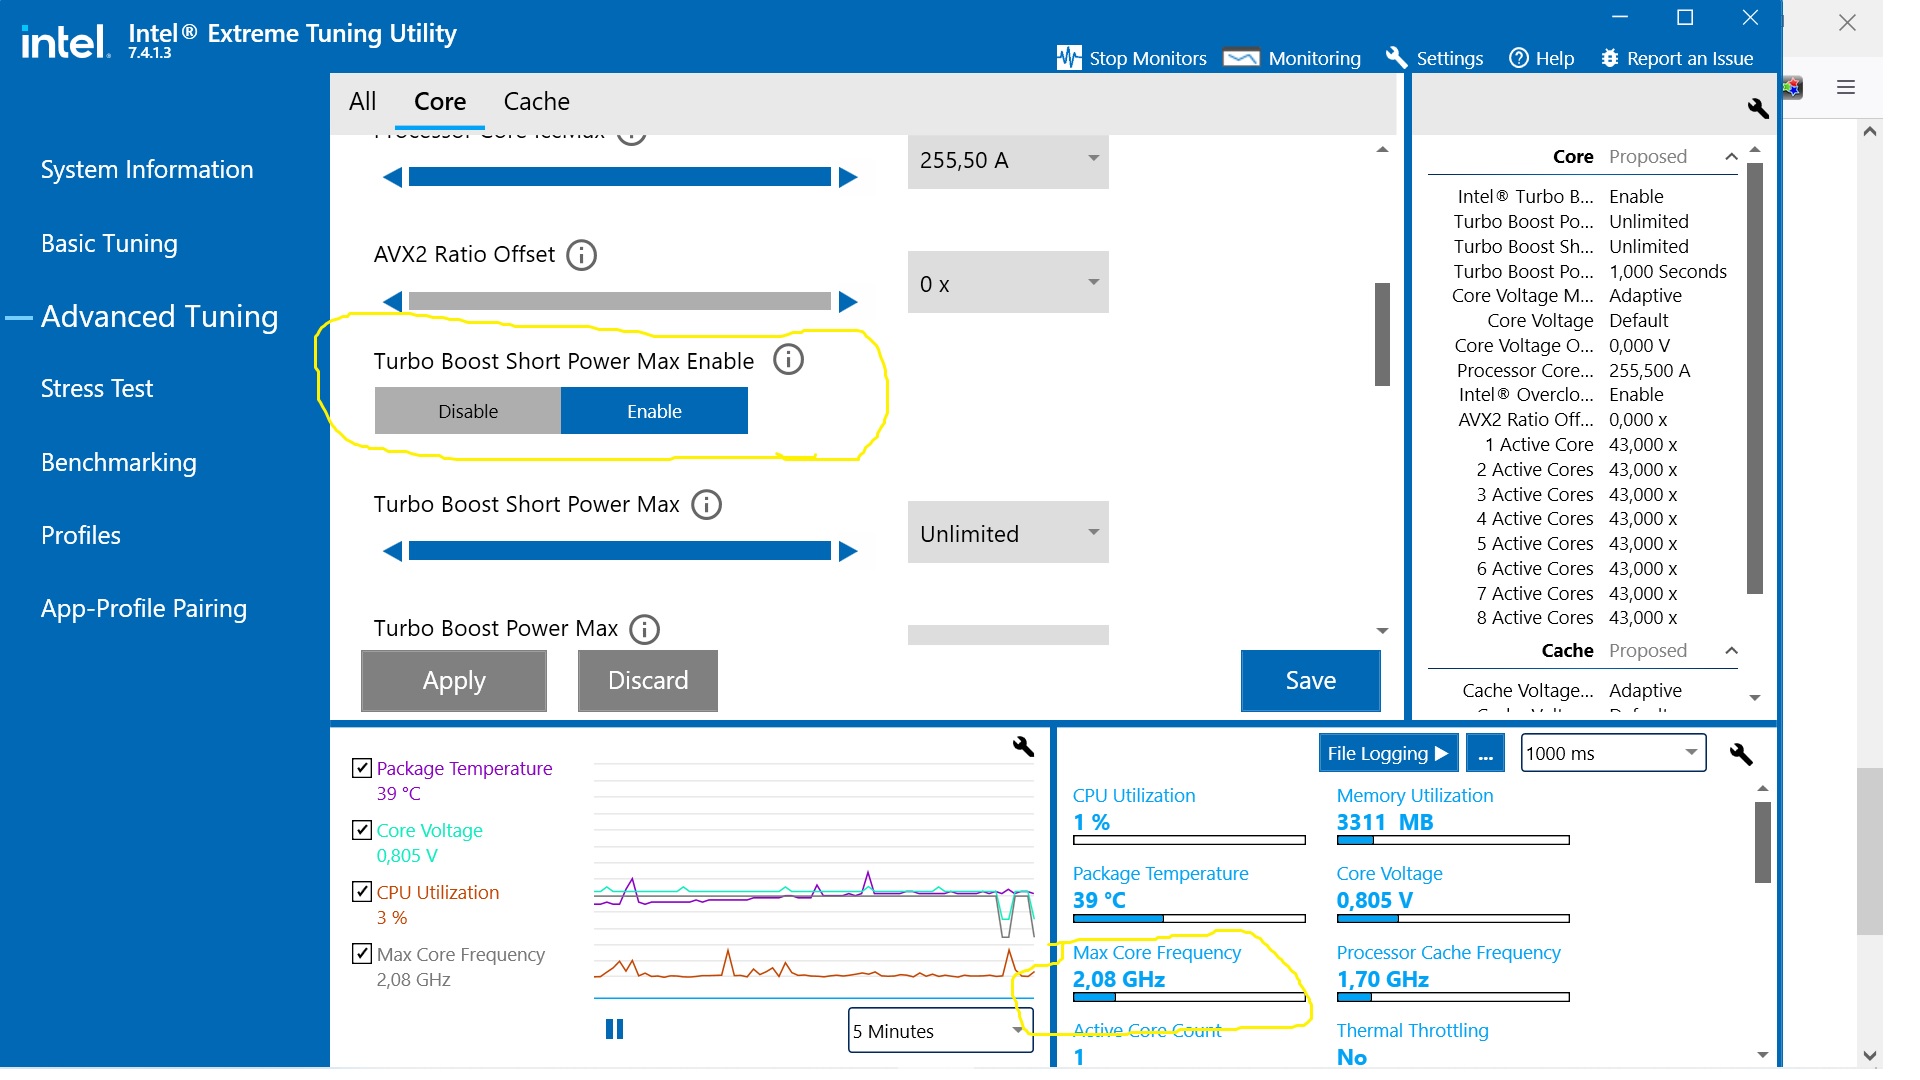Select Disable for Turbo Boost Short Power Max Enable
Image resolution: width=1920 pixels, height=1080 pixels.
(x=468, y=411)
